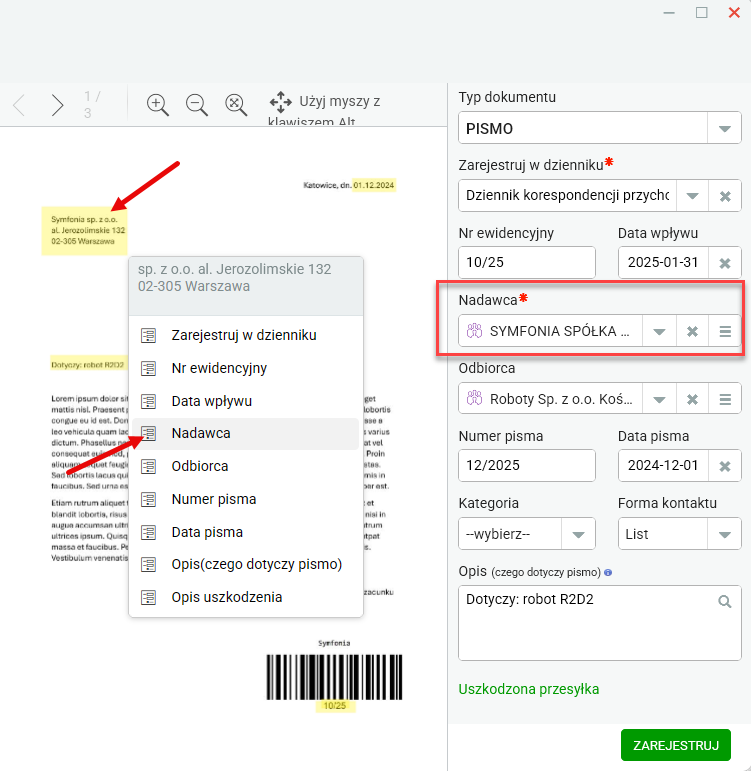Select Opis(czego dotyczy pismo) menu entry
Image resolution: width=751 pixels, height=771 pixels.
point(245,564)
